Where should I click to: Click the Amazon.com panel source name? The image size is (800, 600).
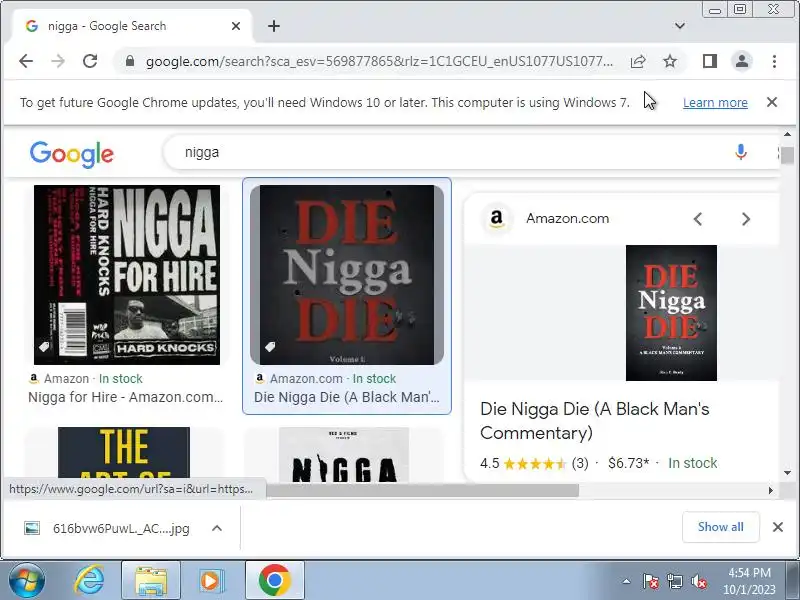(x=567, y=218)
